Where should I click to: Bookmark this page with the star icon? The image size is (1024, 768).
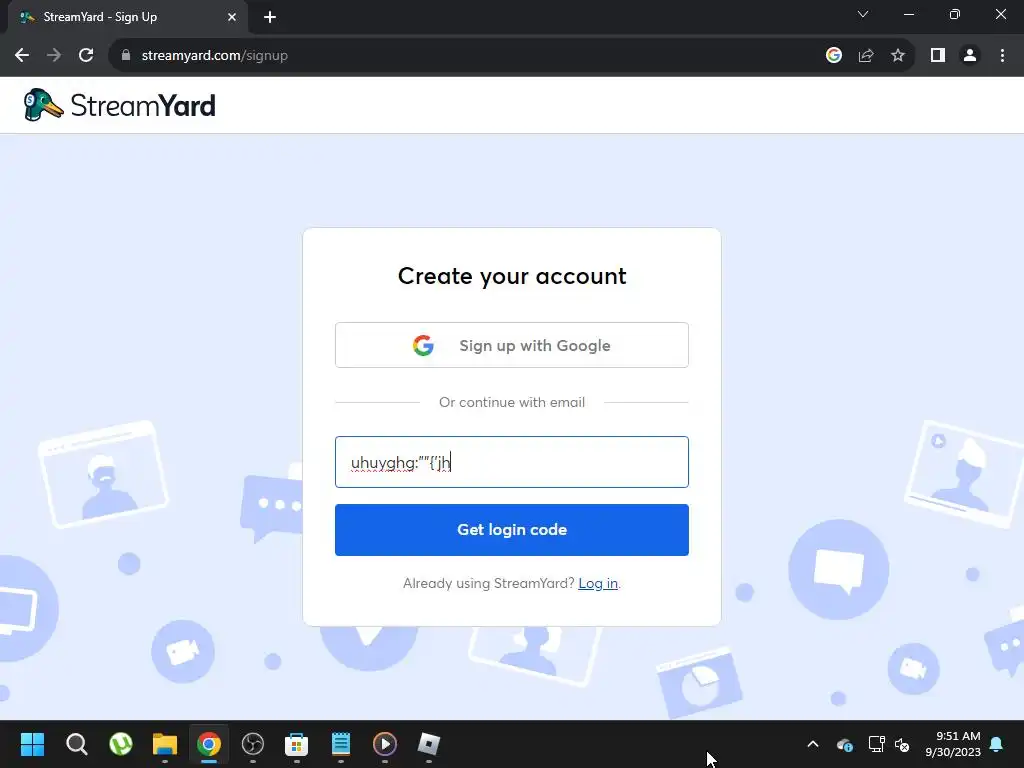(898, 56)
